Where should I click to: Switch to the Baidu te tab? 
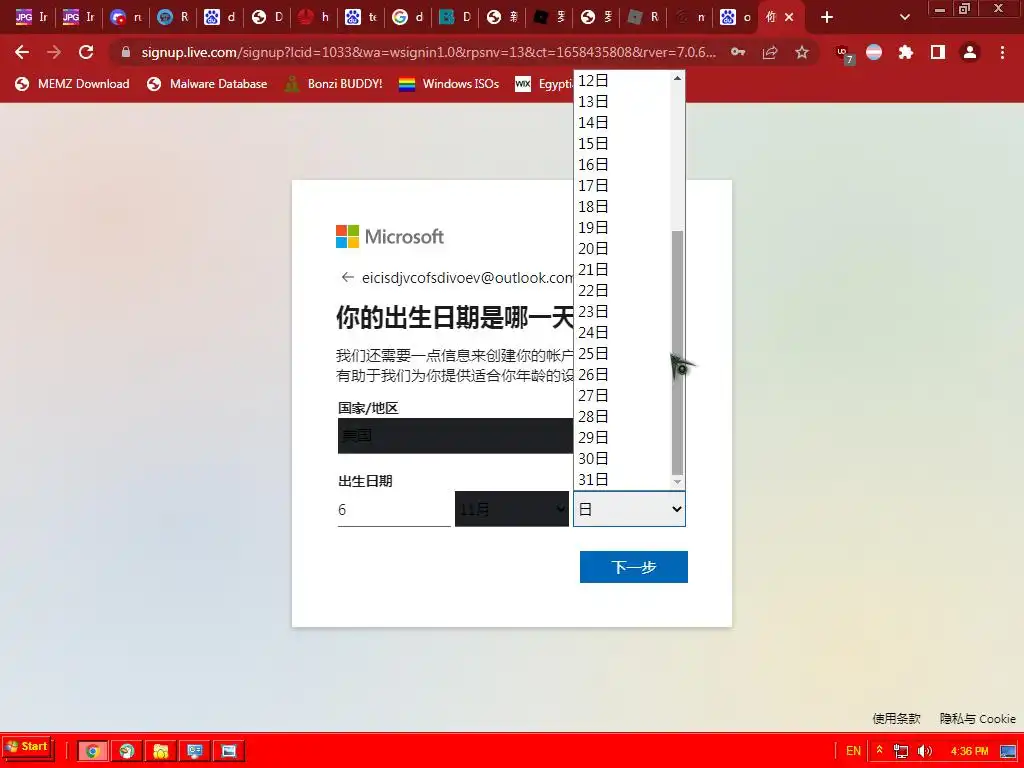click(x=361, y=18)
